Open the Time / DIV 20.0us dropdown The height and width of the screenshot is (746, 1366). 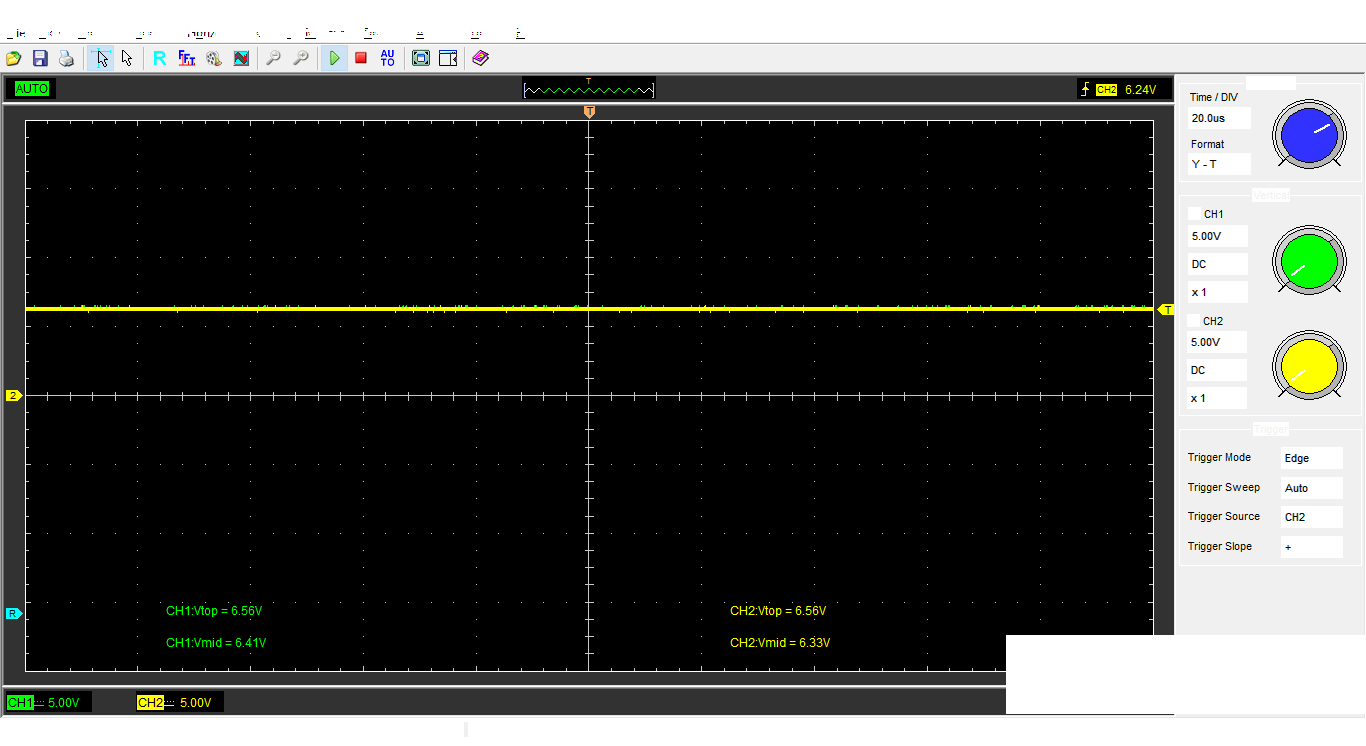(1219, 118)
